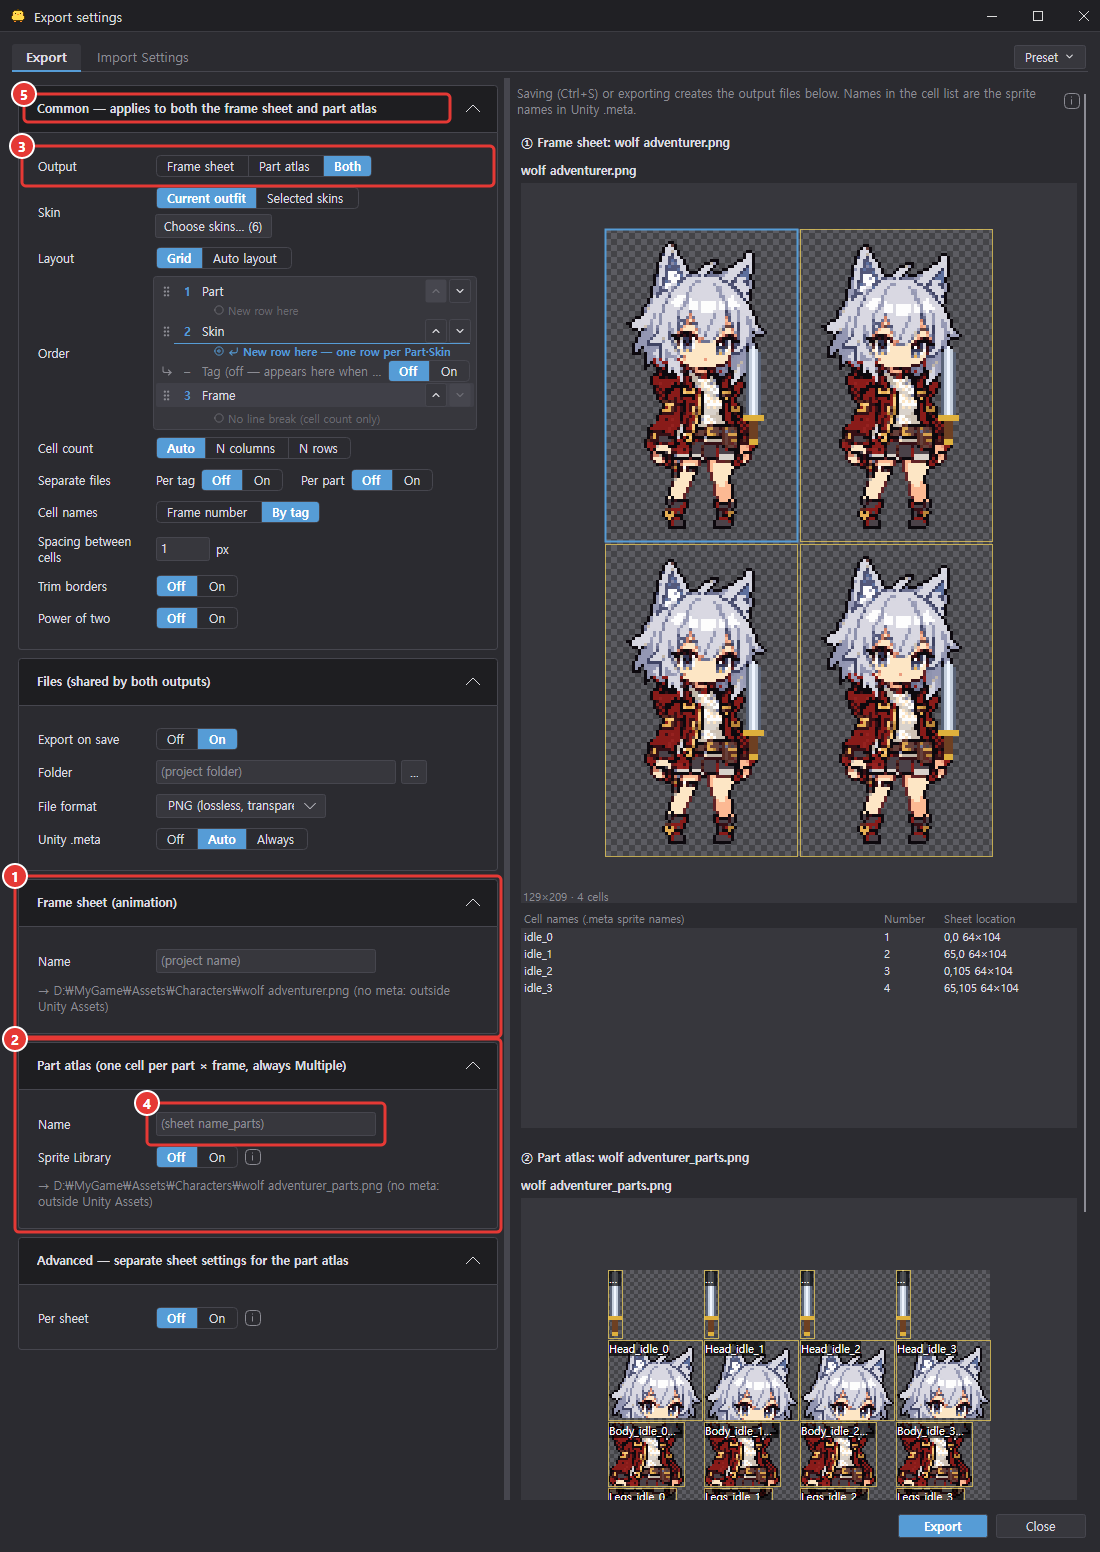Collapse the Common section

473,108
